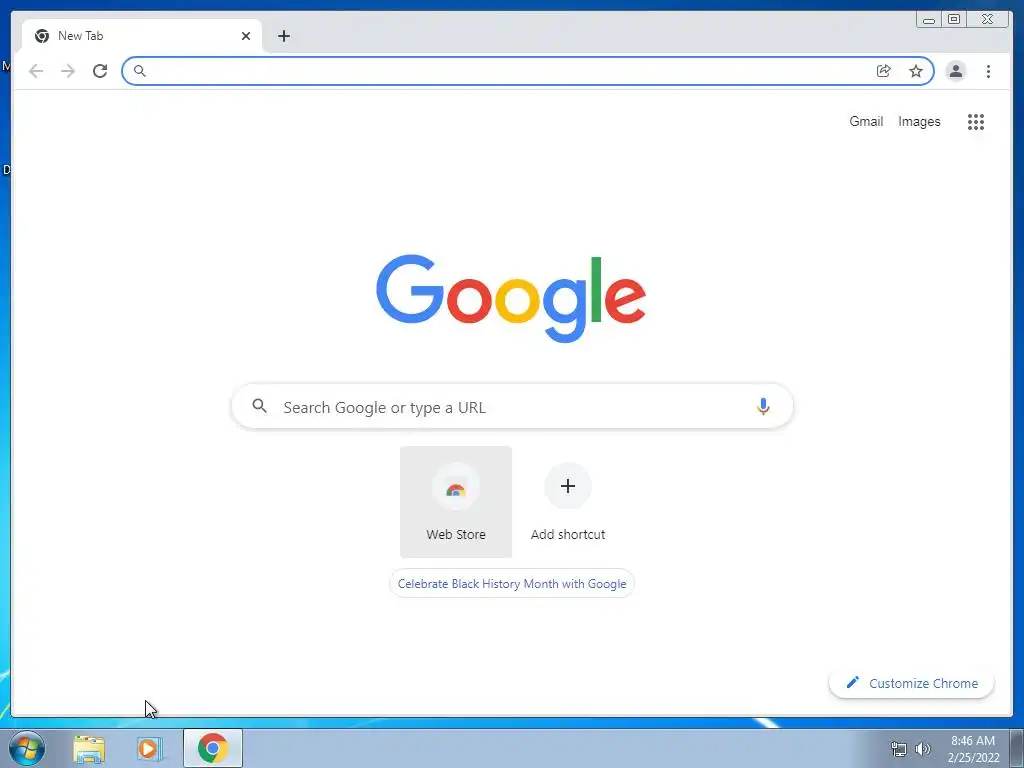Minimize the Chrome window

coord(929,20)
